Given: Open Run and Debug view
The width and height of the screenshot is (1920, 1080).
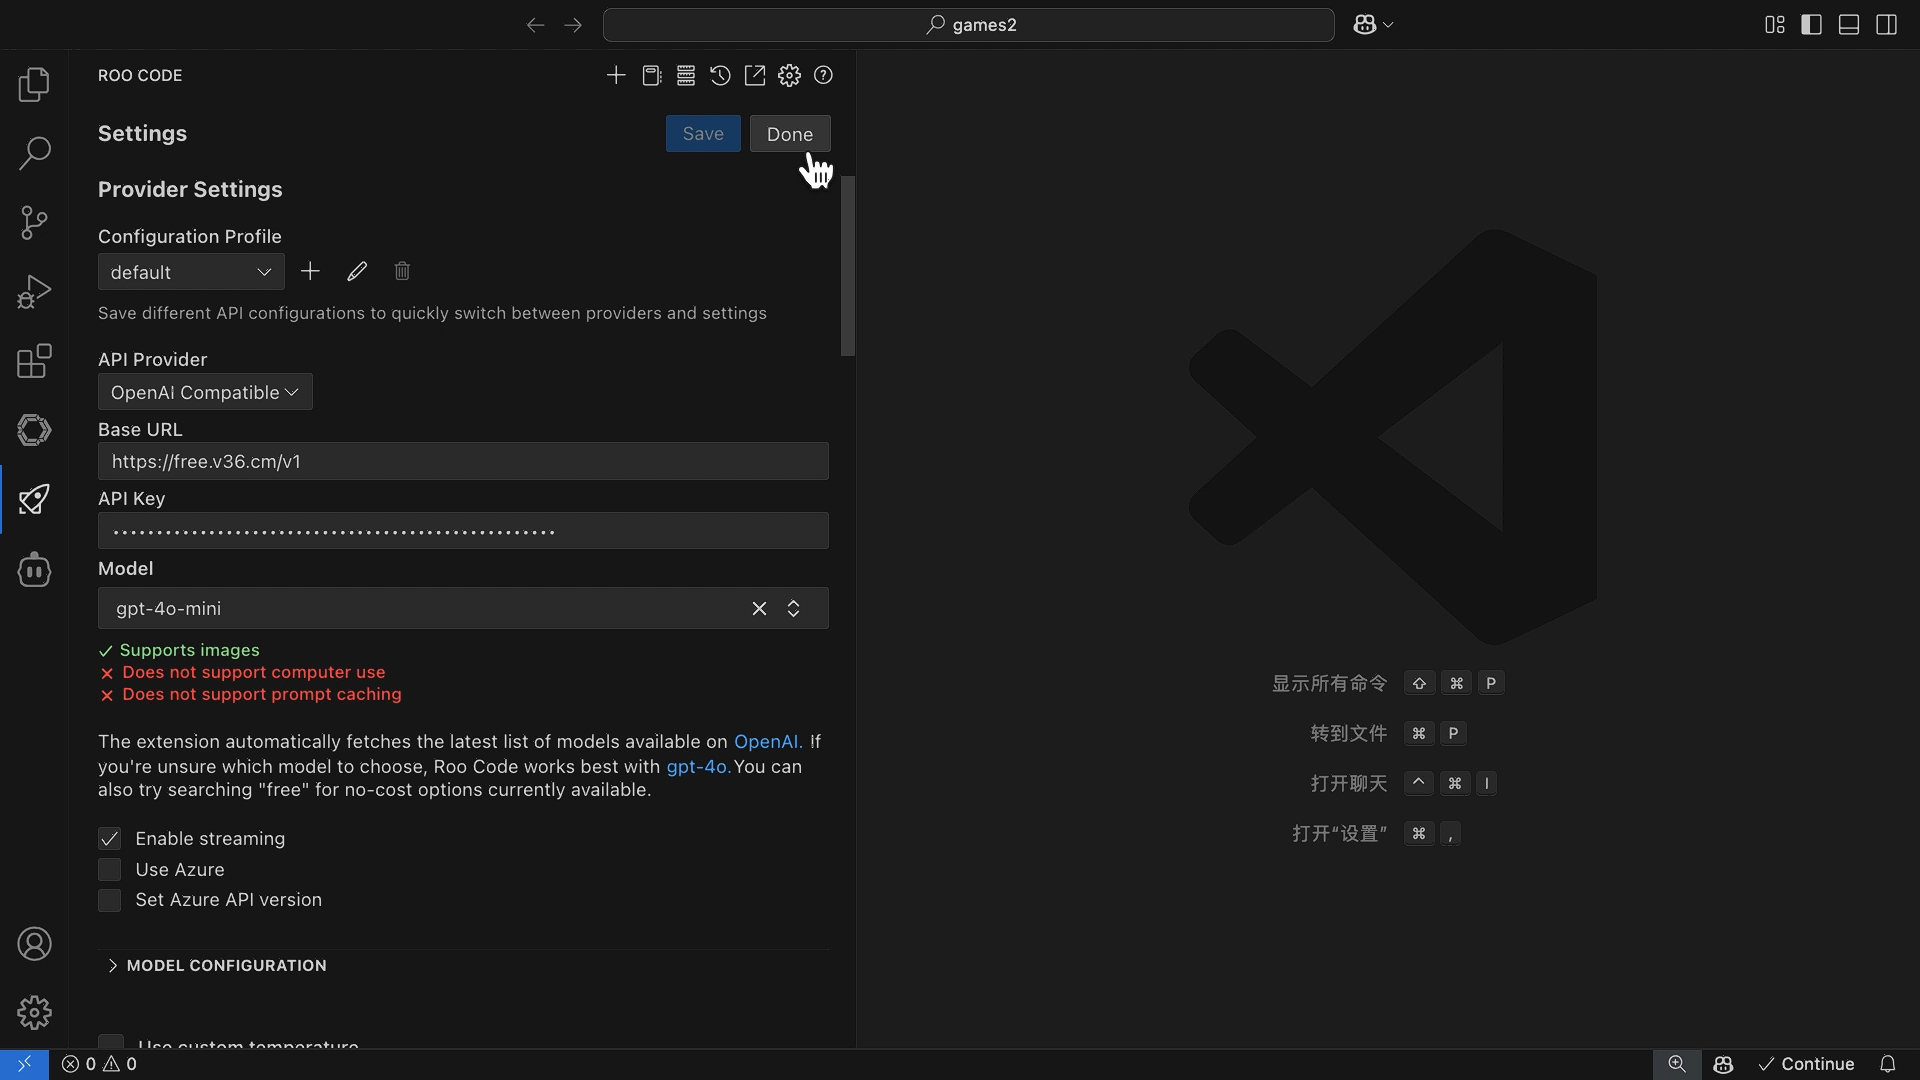Looking at the screenshot, I should click(x=34, y=292).
